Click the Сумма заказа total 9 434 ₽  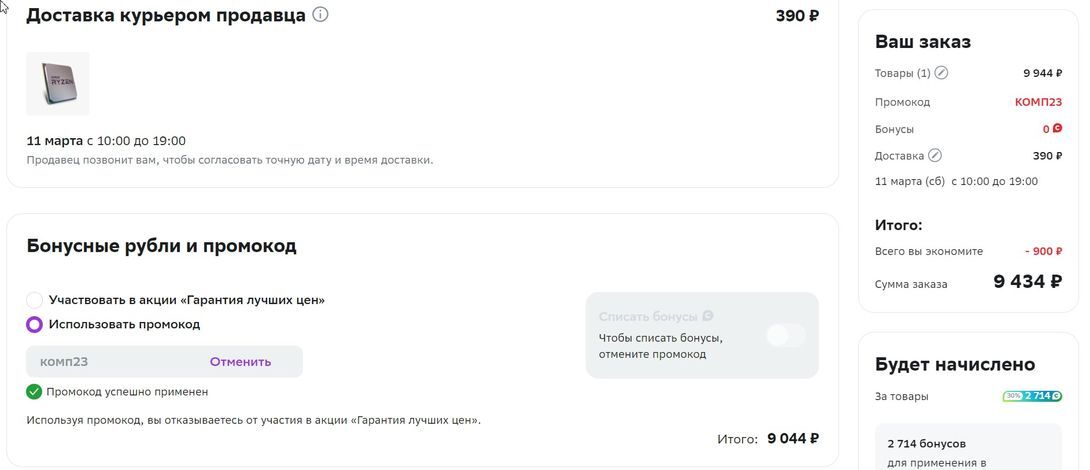[x=1027, y=282]
